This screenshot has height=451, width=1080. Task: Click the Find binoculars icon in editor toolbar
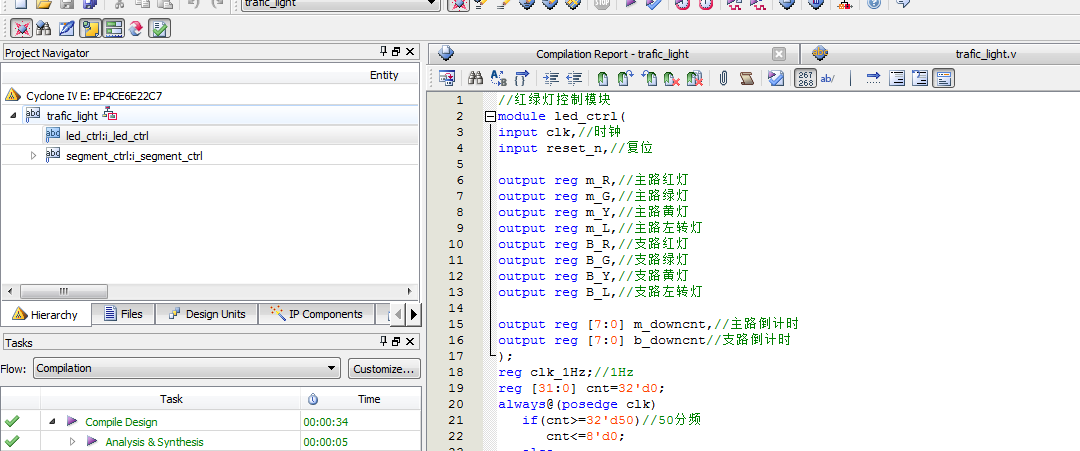click(x=476, y=78)
